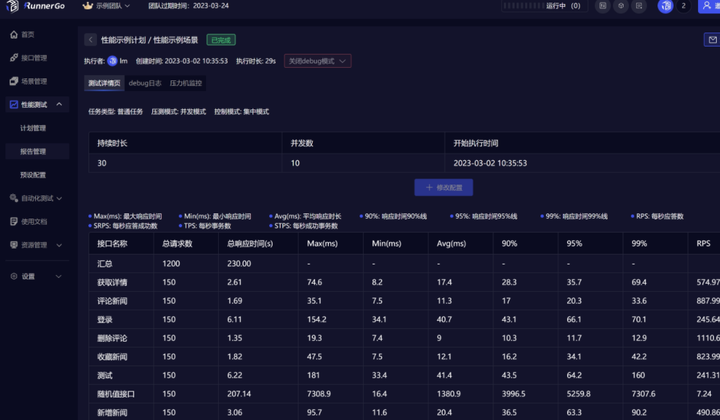Switch to the 压力机监控 tab

tap(186, 83)
